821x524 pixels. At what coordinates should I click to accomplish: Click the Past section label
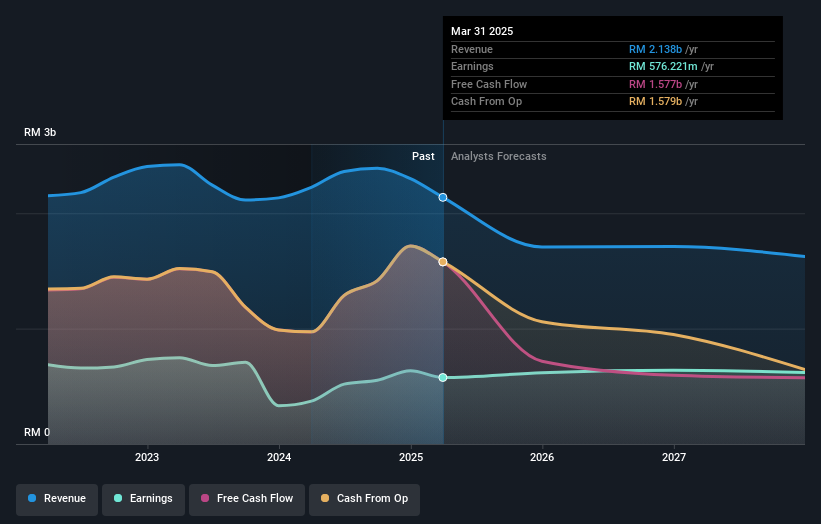423,157
